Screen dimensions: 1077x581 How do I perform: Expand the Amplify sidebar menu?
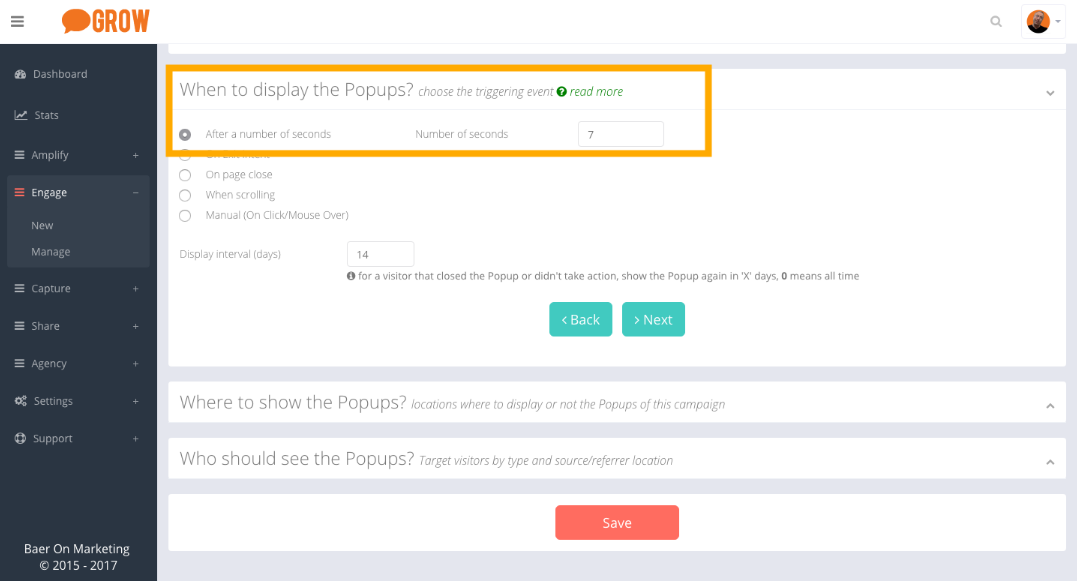click(x=135, y=155)
